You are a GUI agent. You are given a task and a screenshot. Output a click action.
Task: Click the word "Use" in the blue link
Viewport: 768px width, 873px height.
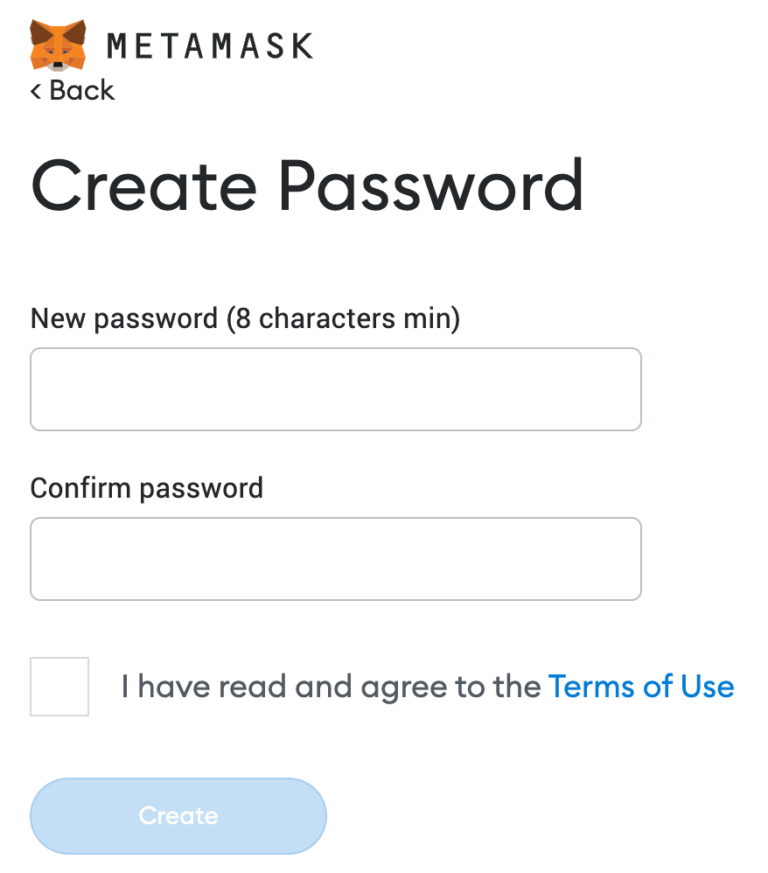click(707, 687)
